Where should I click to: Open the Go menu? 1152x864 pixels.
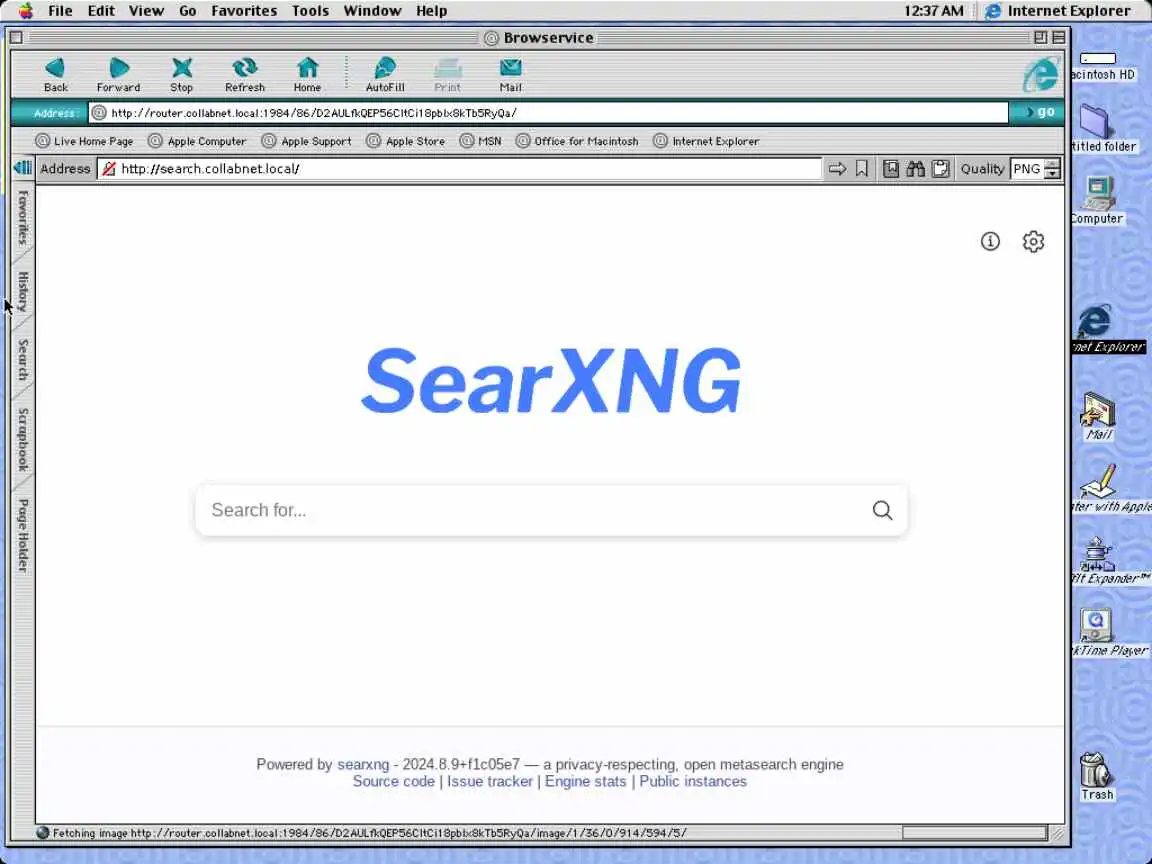(187, 10)
